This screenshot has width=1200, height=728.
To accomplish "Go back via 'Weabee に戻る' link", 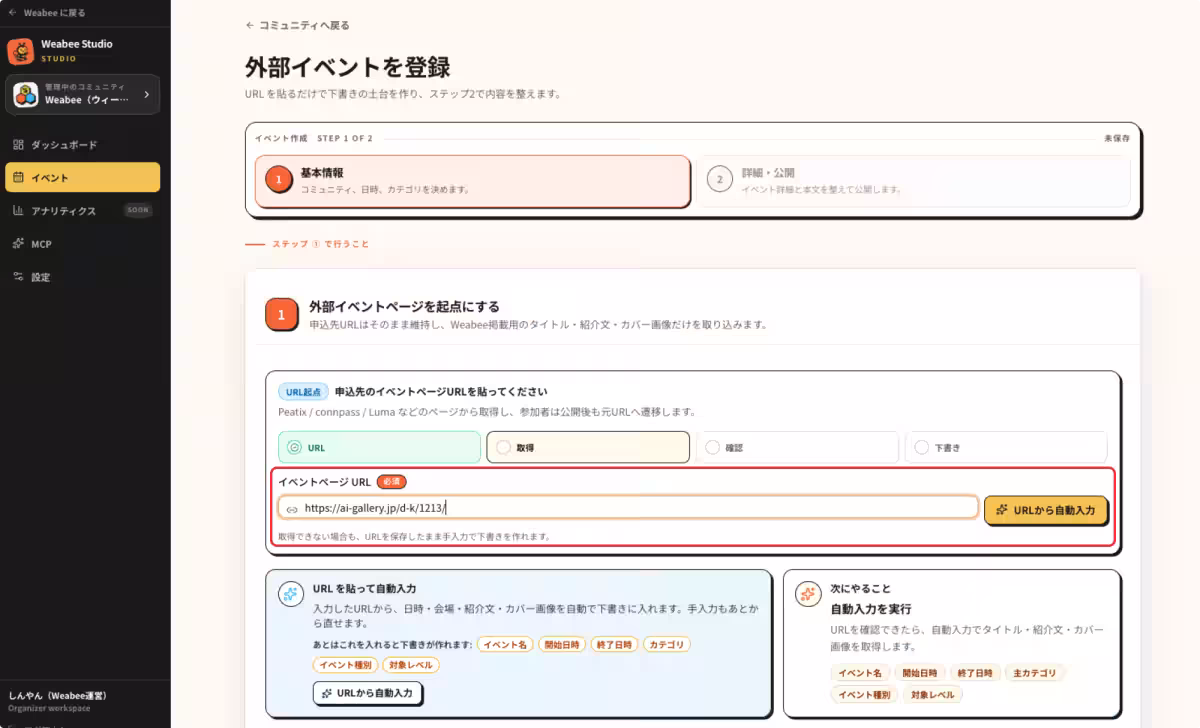I will [x=47, y=13].
